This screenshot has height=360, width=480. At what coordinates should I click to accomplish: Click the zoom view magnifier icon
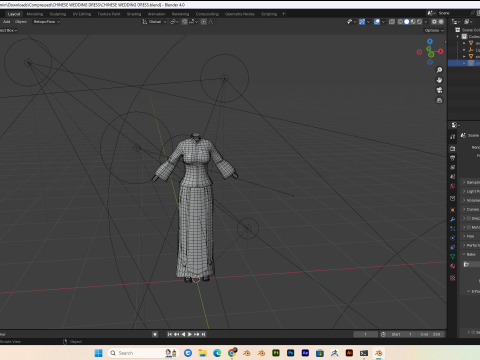(439, 70)
